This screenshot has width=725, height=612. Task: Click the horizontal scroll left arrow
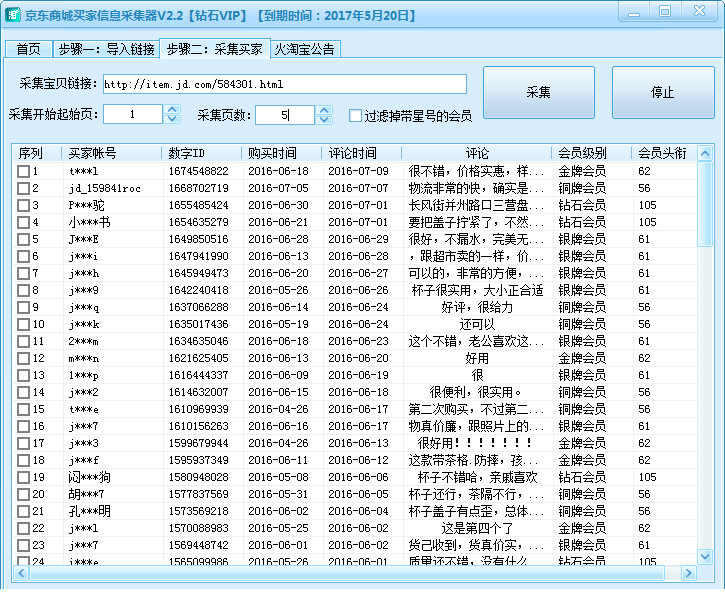click(21, 573)
